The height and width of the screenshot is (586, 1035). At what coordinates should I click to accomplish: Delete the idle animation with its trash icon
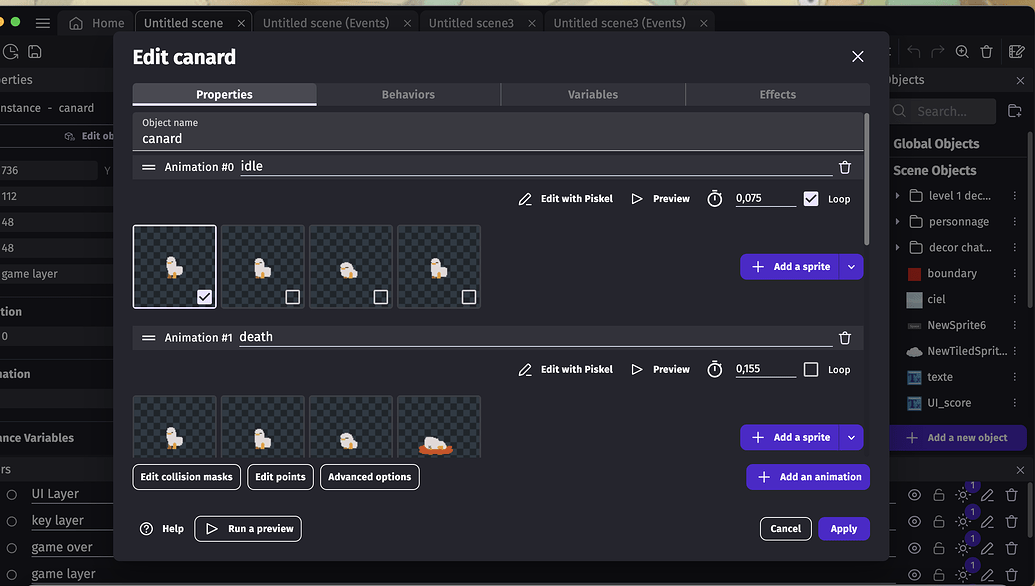(845, 168)
